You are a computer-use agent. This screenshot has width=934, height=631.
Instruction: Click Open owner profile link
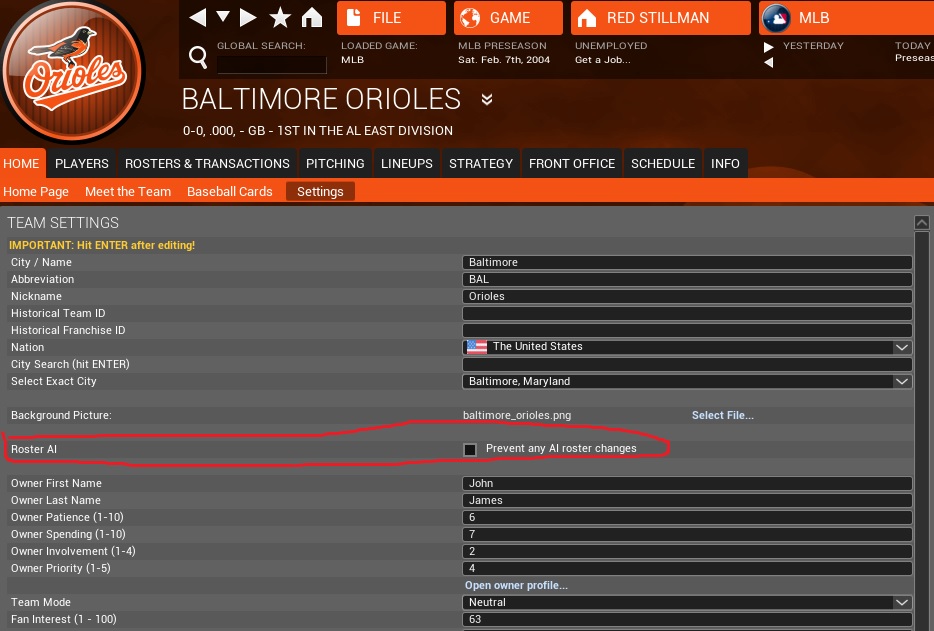click(516, 585)
